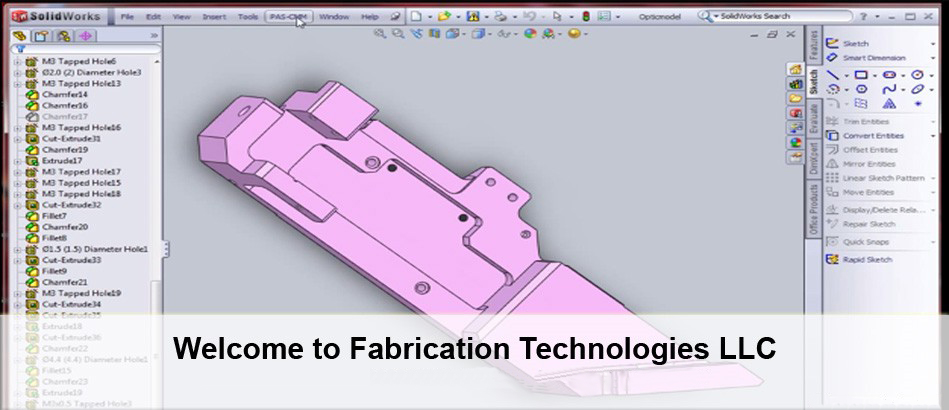Open the Sketch command dropdown arrow

933,44
